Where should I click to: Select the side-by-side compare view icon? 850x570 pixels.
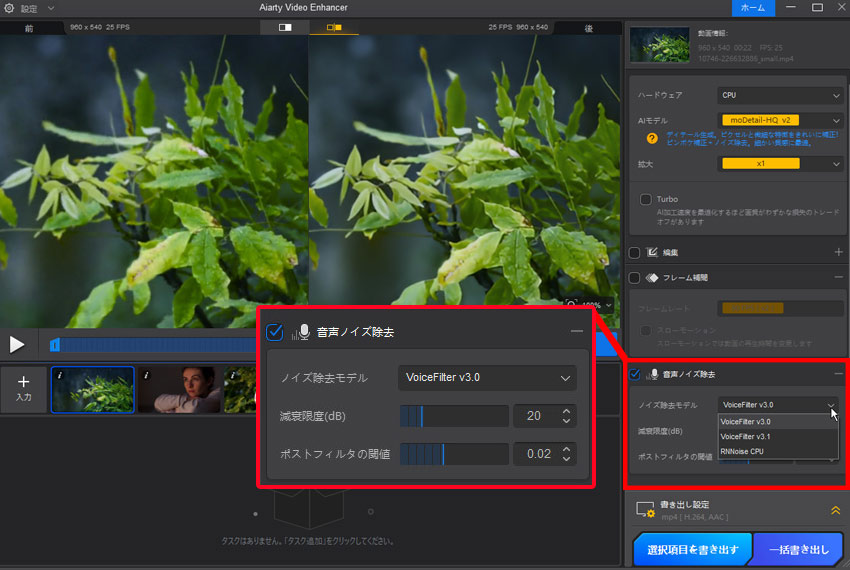tap(334, 27)
